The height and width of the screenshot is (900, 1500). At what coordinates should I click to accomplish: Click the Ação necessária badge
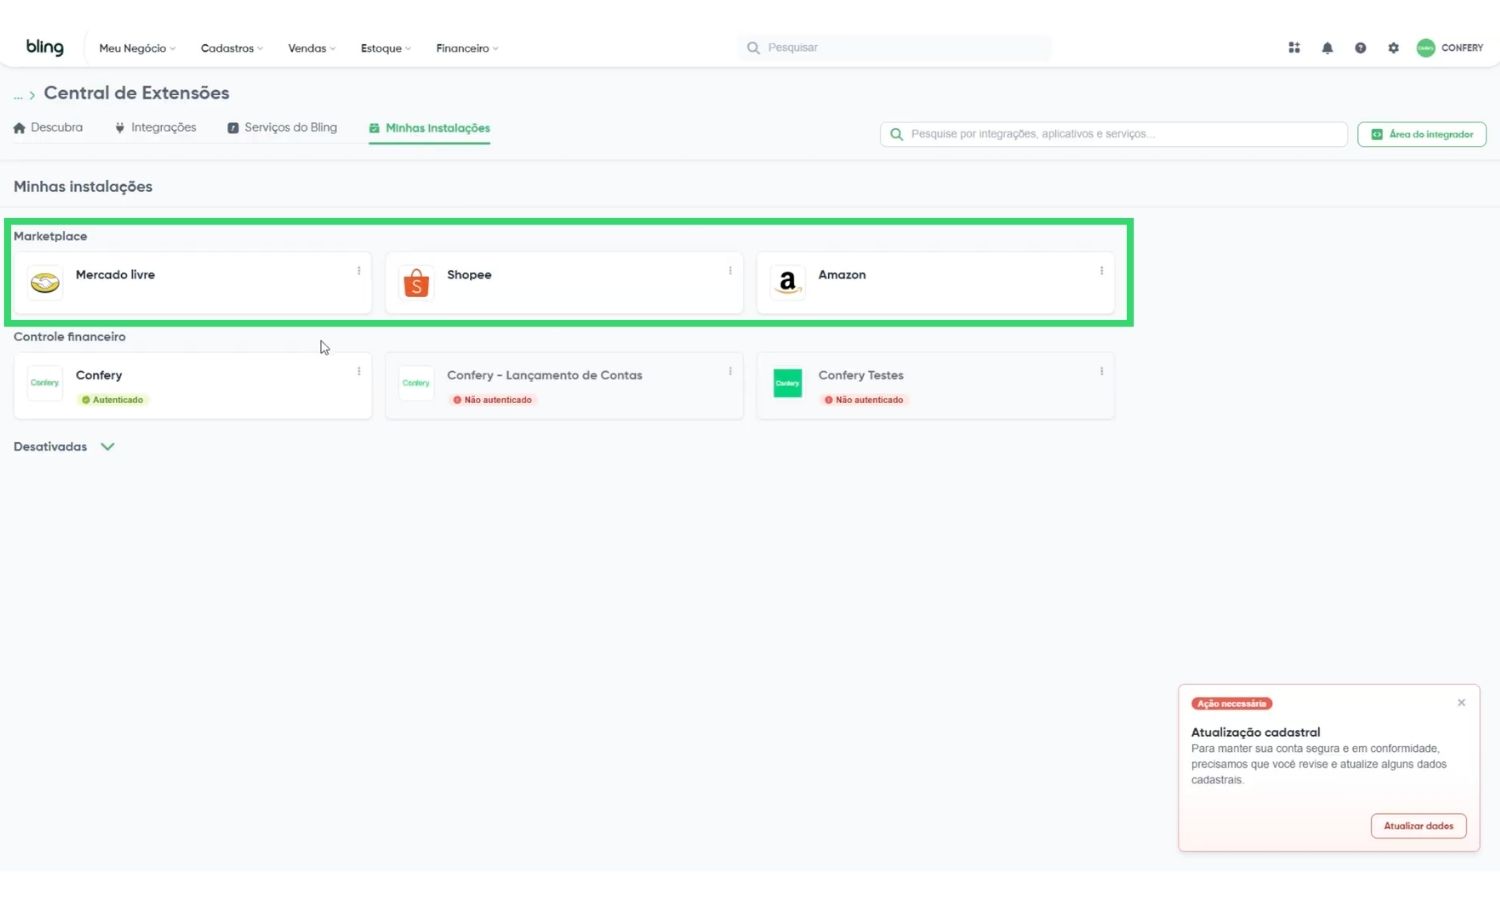point(1232,704)
